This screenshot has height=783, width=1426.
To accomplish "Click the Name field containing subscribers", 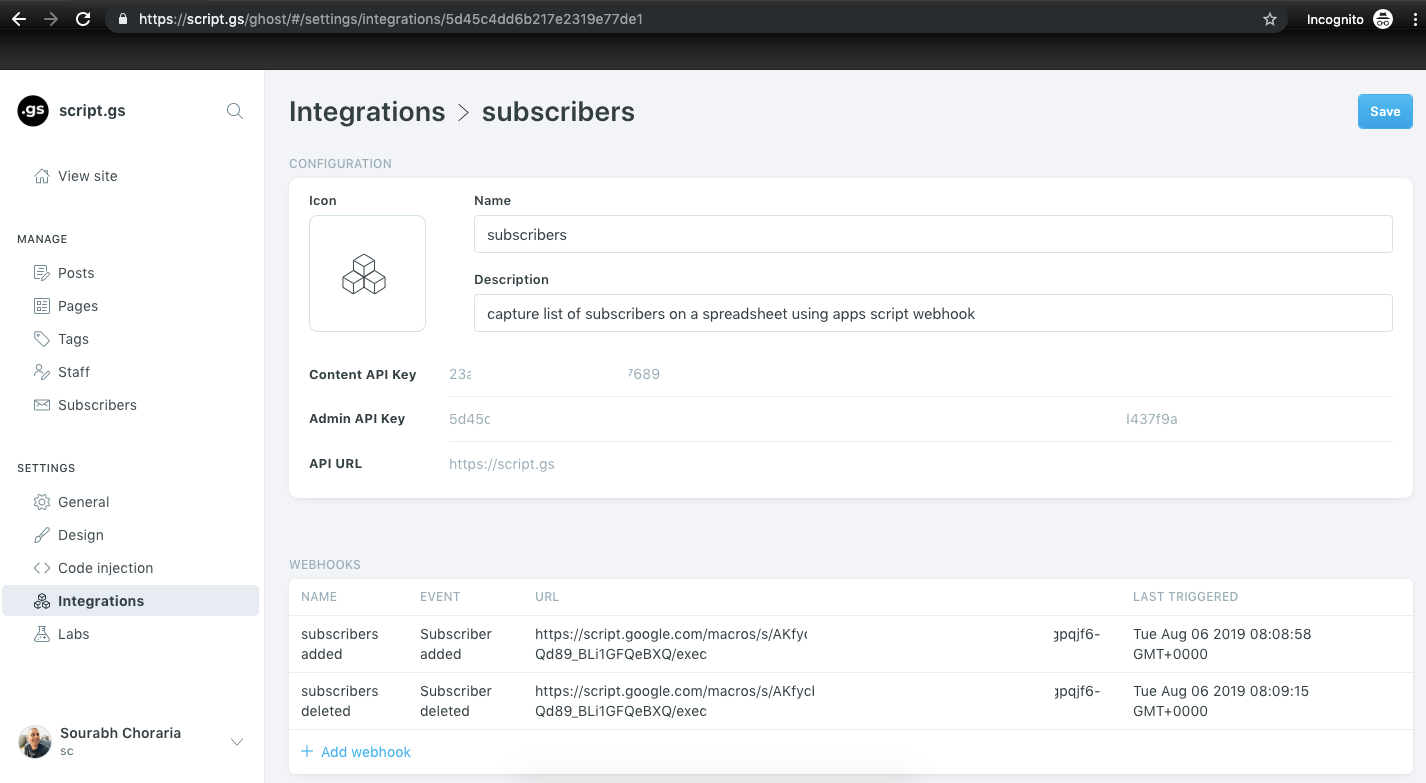I will (933, 234).
